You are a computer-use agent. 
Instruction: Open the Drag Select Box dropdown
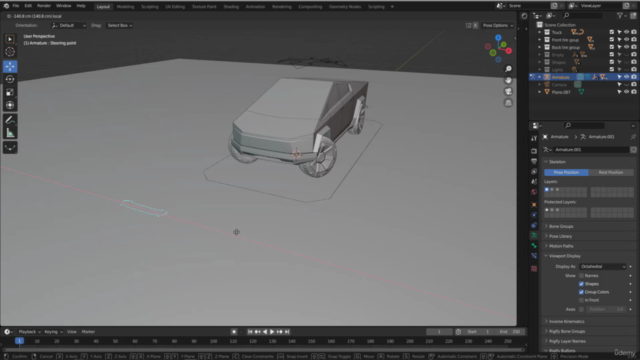point(119,25)
